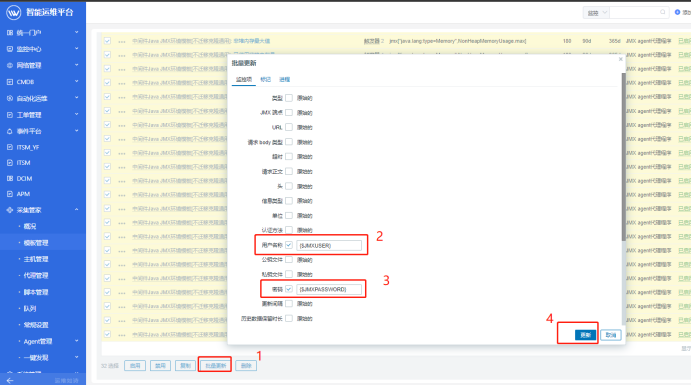Click the 自动化运维 sidebar icon
The image size is (692, 386).
coord(10,98)
